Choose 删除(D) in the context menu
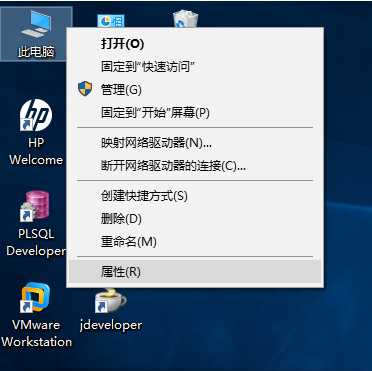372x371 pixels. [x=195, y=219]
